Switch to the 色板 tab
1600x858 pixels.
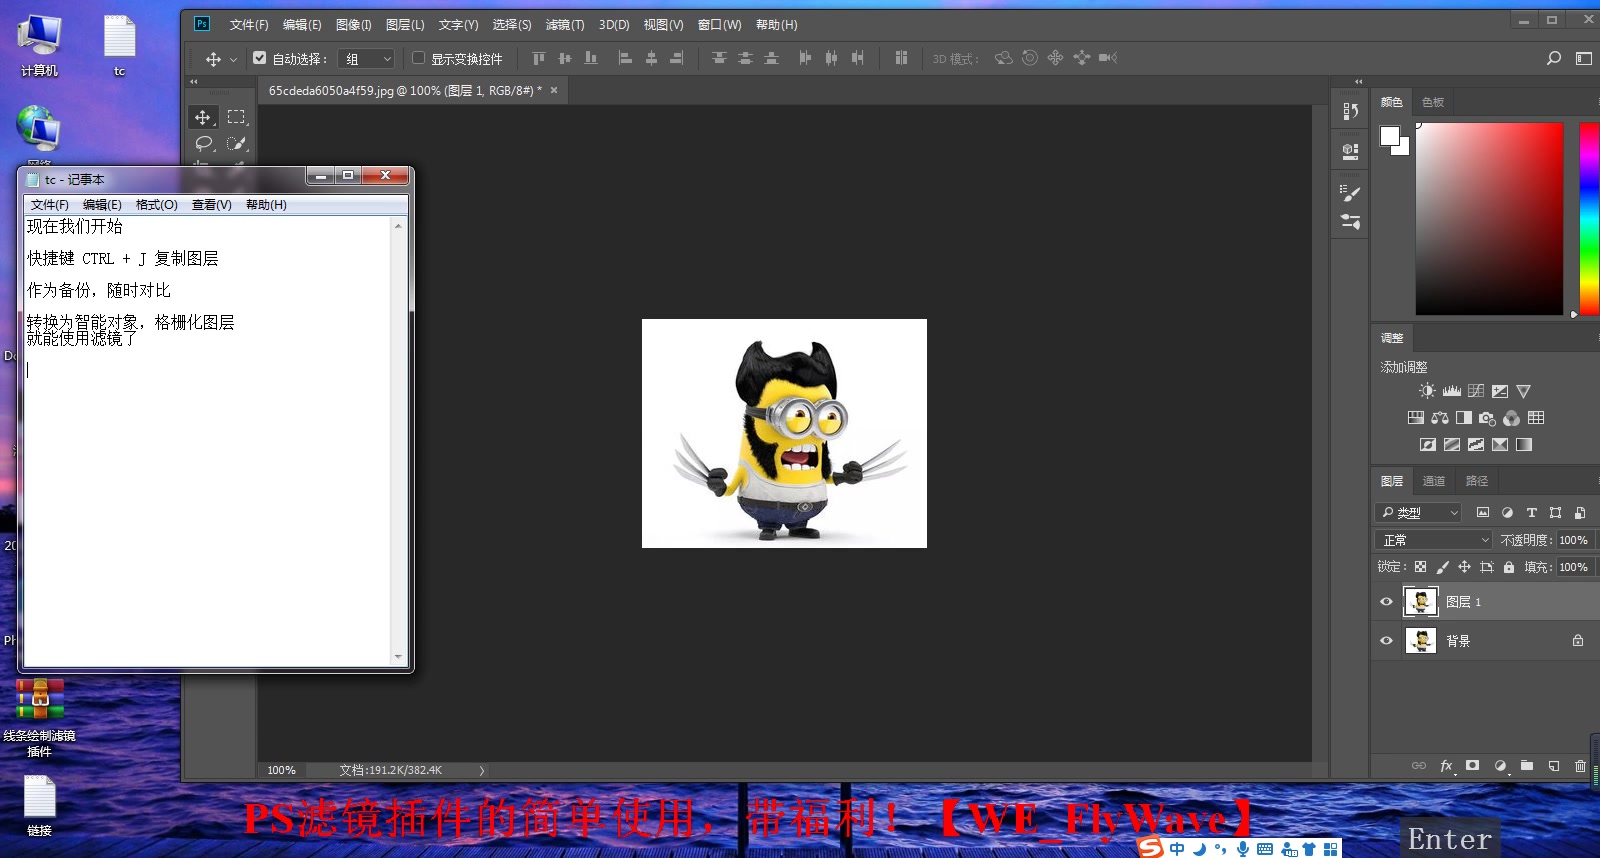[x=1433, y=102]
